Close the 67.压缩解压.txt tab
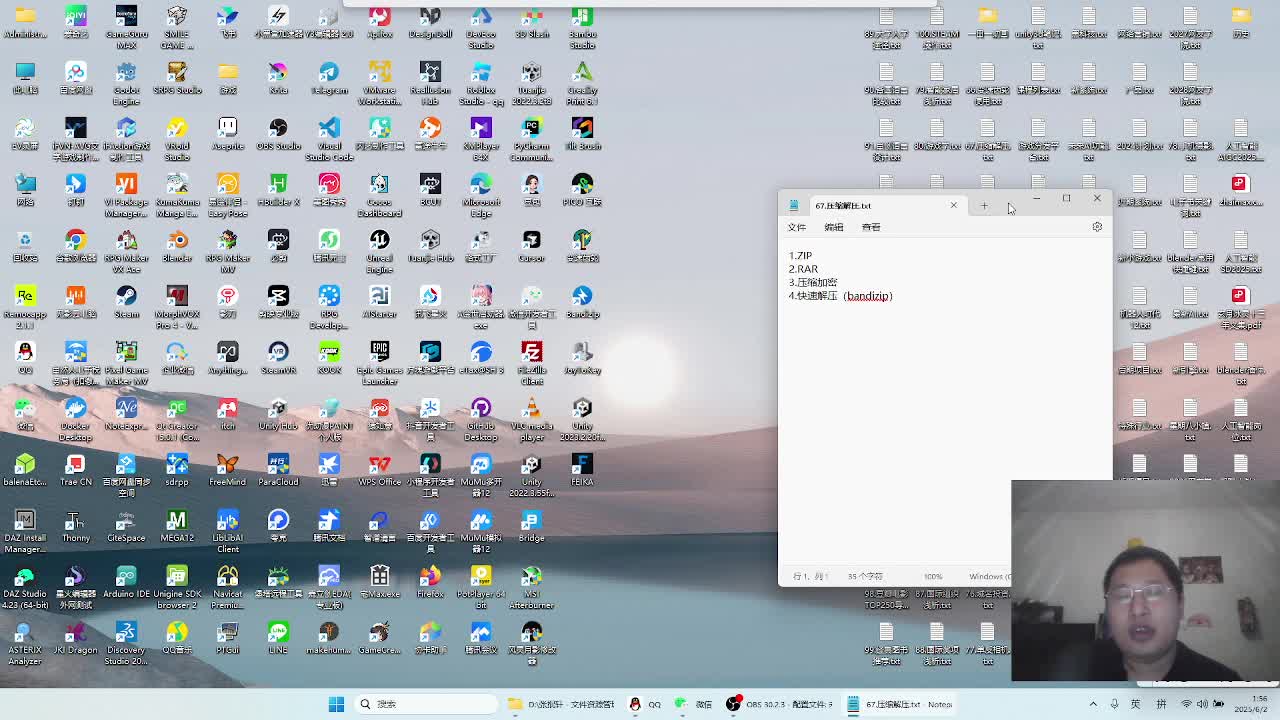 (x=953, y=205)
